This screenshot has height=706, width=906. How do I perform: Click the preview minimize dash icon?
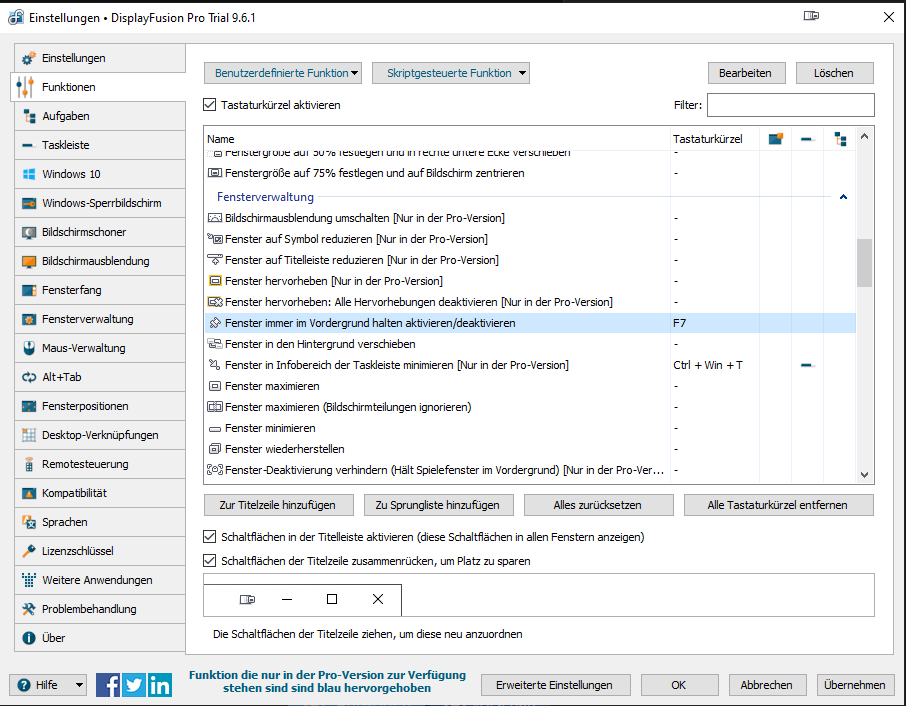[287, 600]
